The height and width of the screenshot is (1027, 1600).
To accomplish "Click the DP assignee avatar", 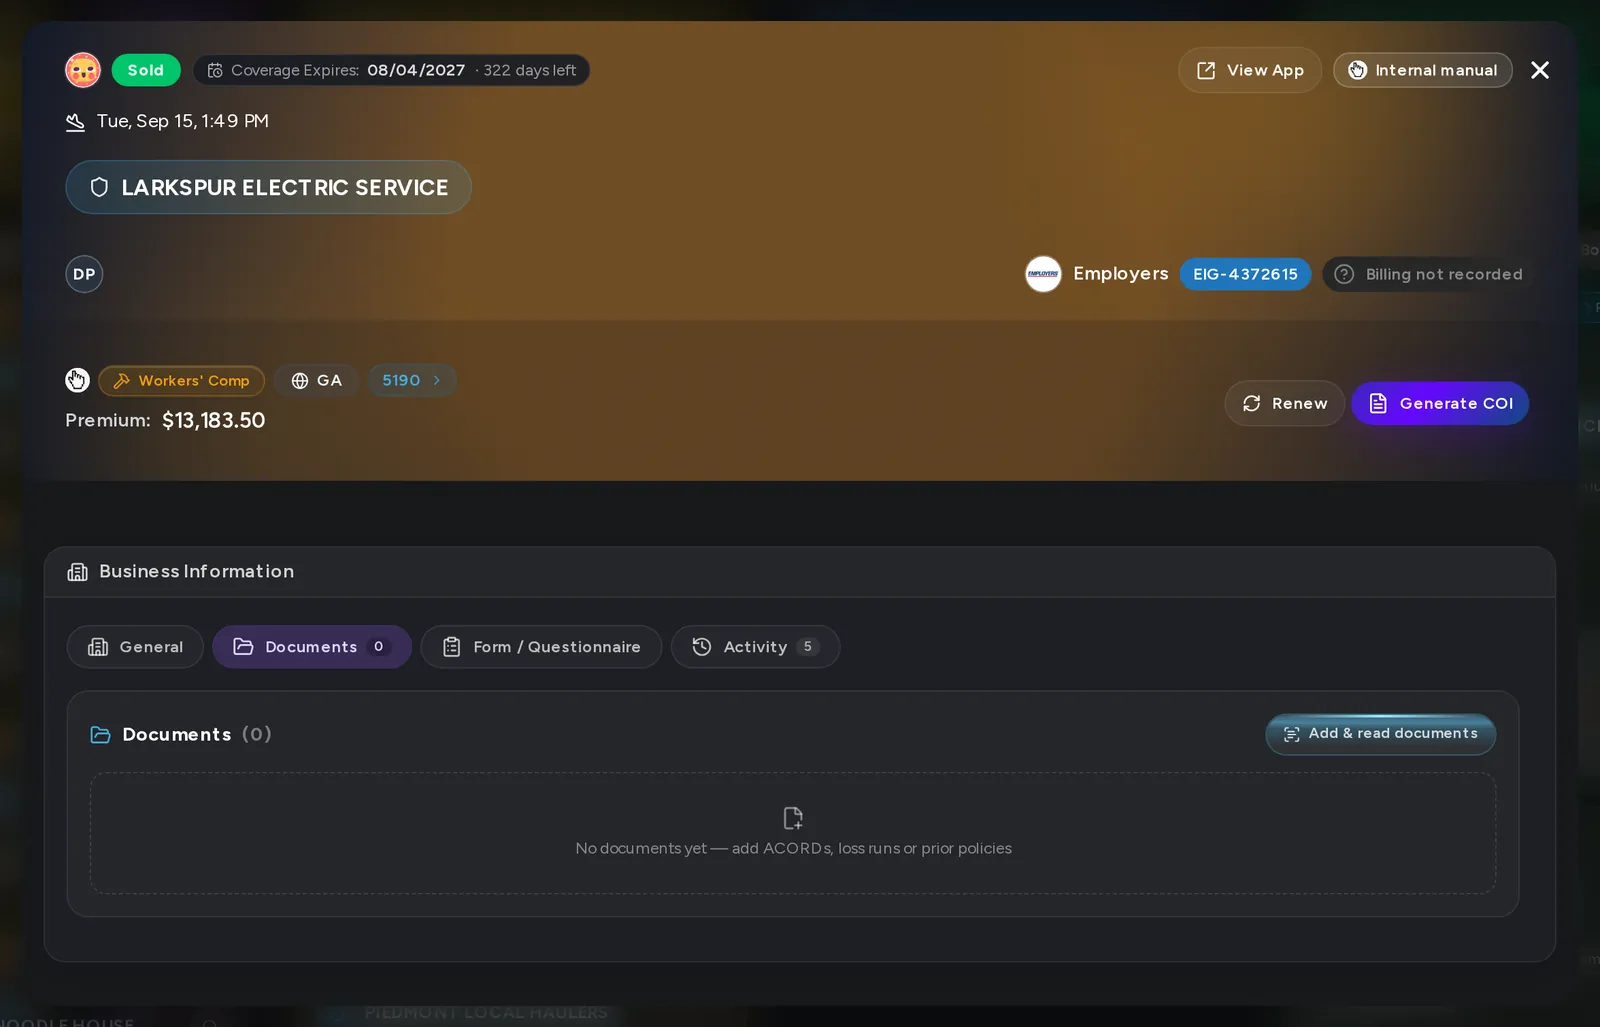I will click(x=84, y=274).
